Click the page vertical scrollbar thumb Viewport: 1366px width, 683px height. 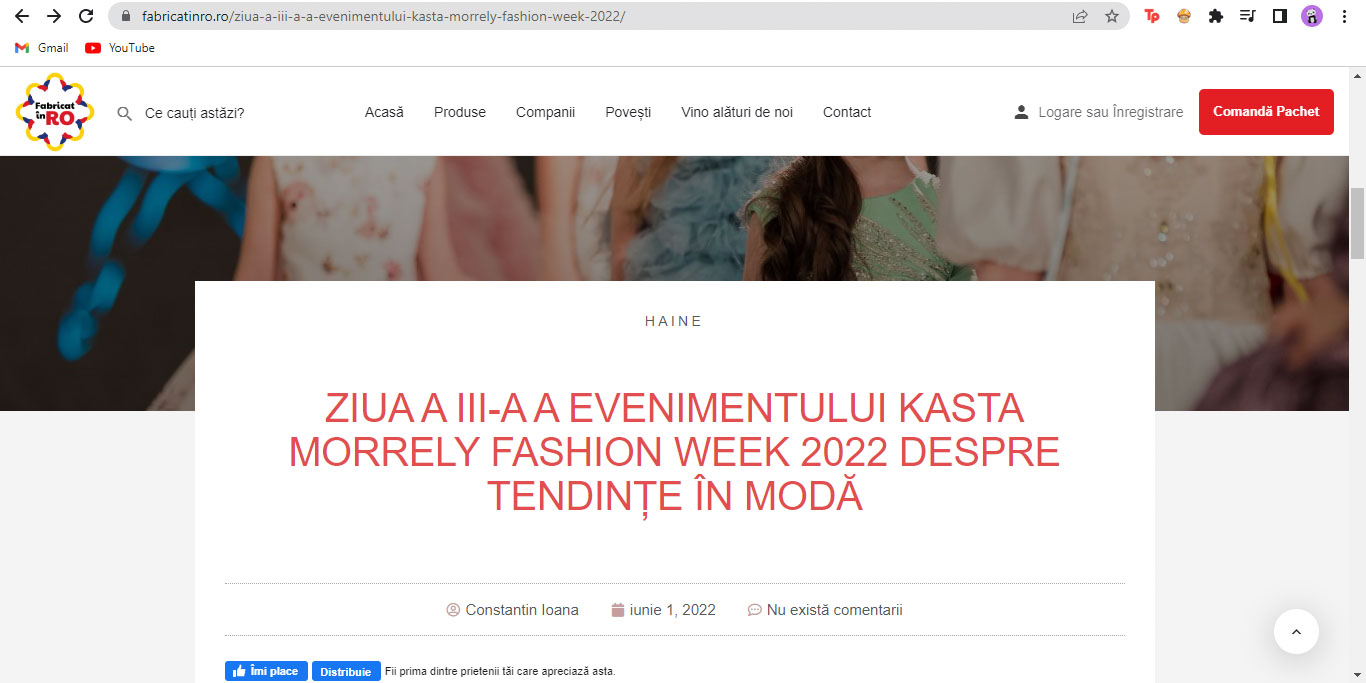(x=1357, y=223)
